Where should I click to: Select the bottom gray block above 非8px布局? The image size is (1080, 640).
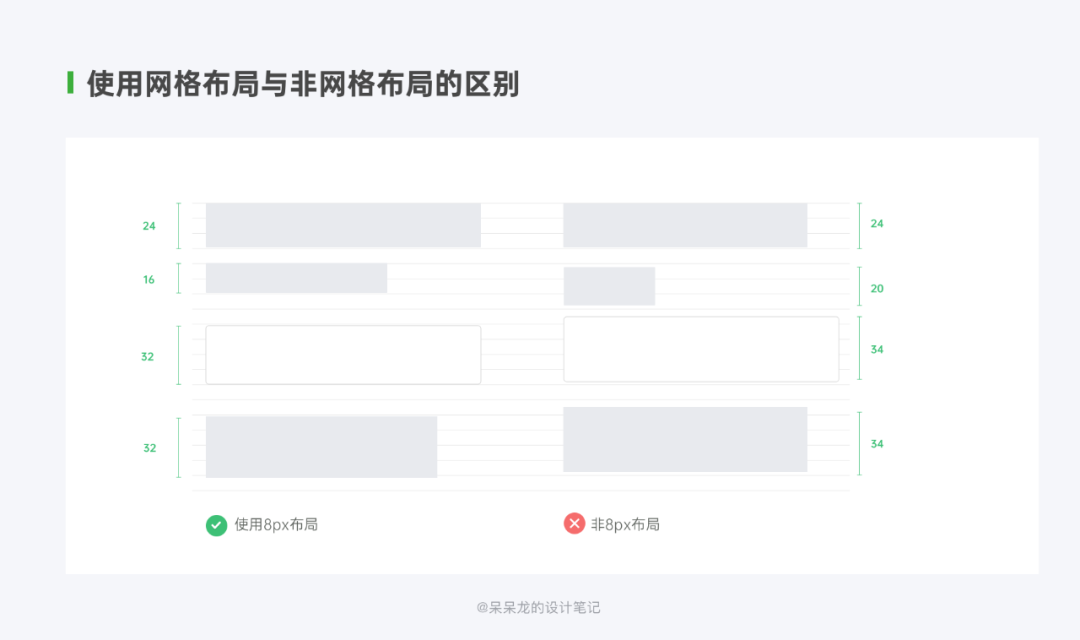[x=685, y=439]
